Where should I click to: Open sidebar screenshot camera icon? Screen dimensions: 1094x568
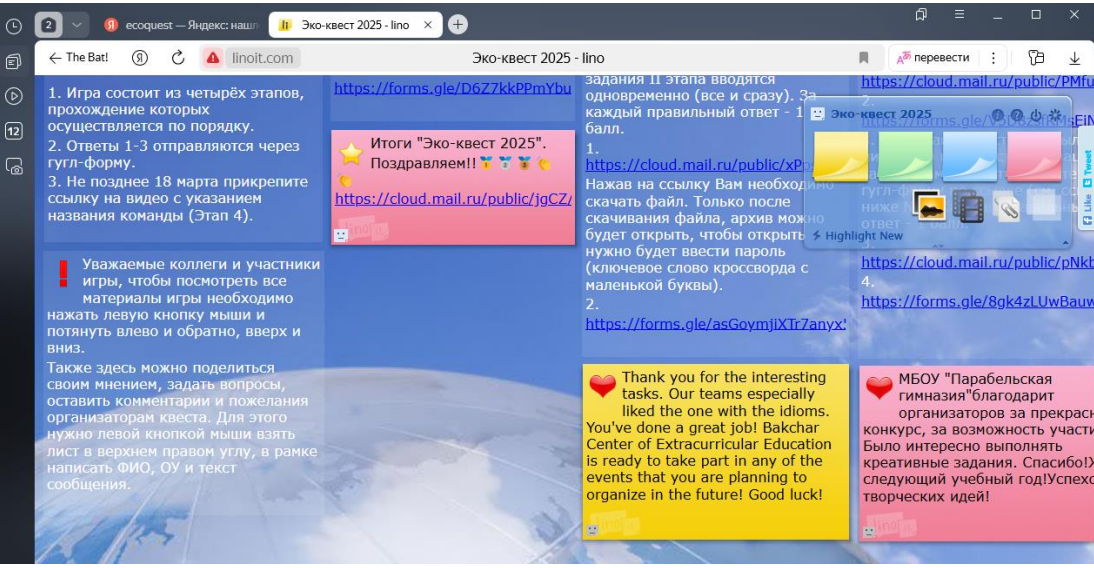click(14, 167)
